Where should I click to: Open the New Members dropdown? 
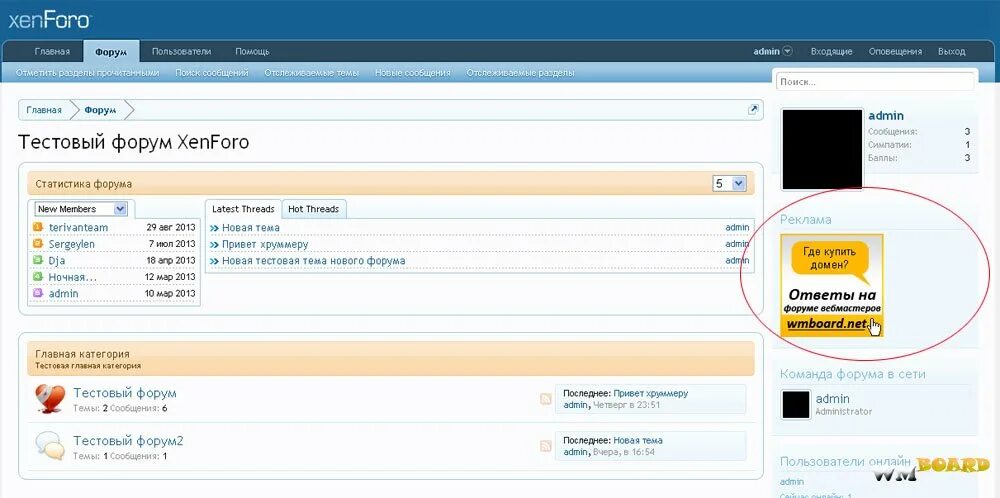81,209
